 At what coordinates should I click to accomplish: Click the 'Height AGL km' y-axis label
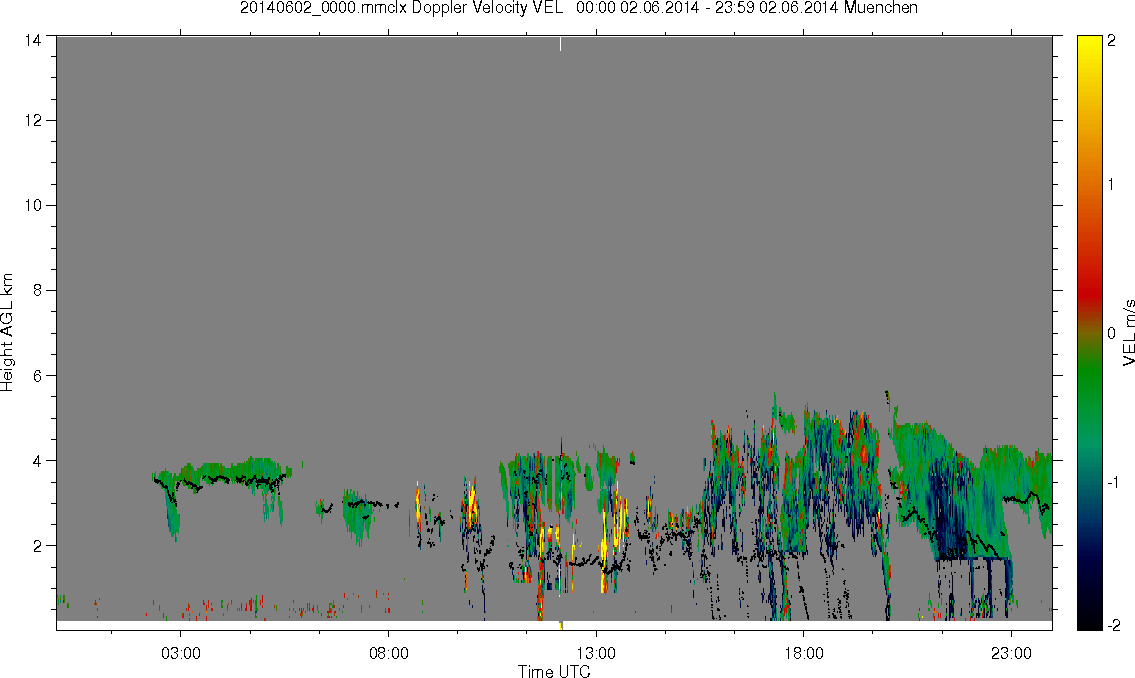(x=7, y=333)
